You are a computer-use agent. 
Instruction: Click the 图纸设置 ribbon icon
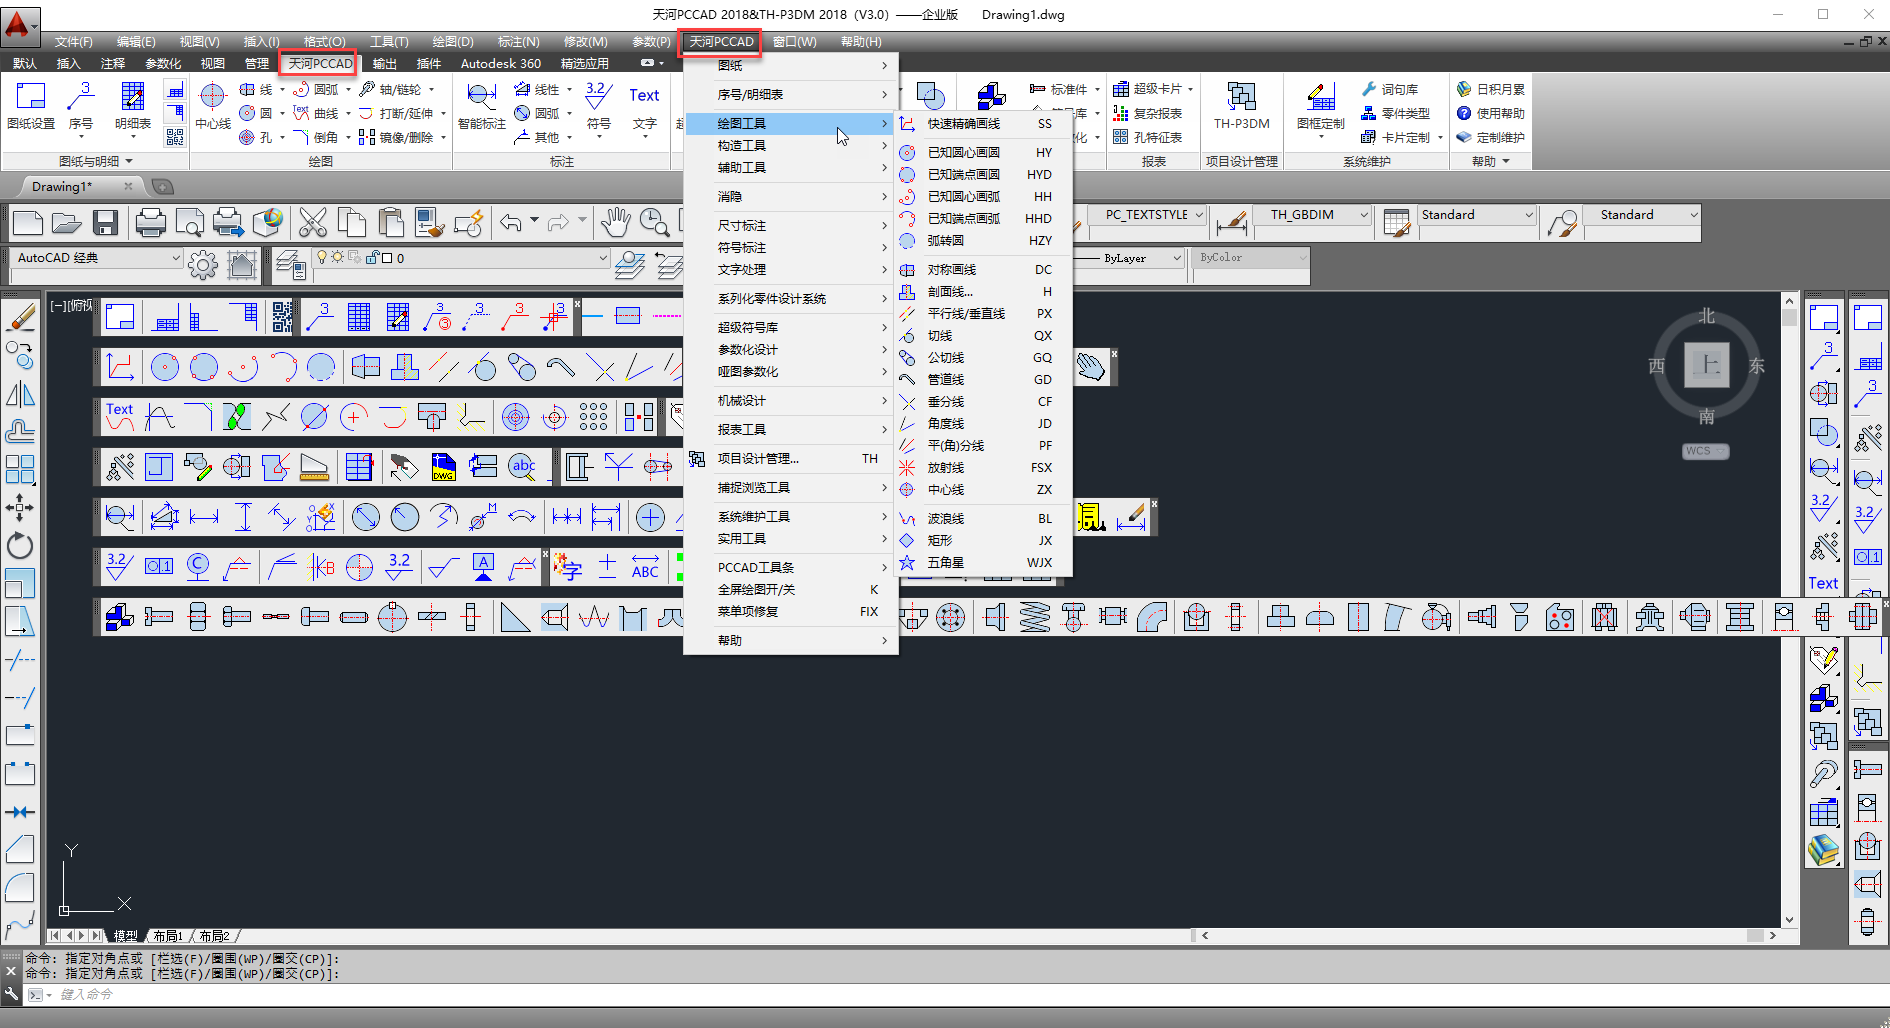tap(31, 106)
